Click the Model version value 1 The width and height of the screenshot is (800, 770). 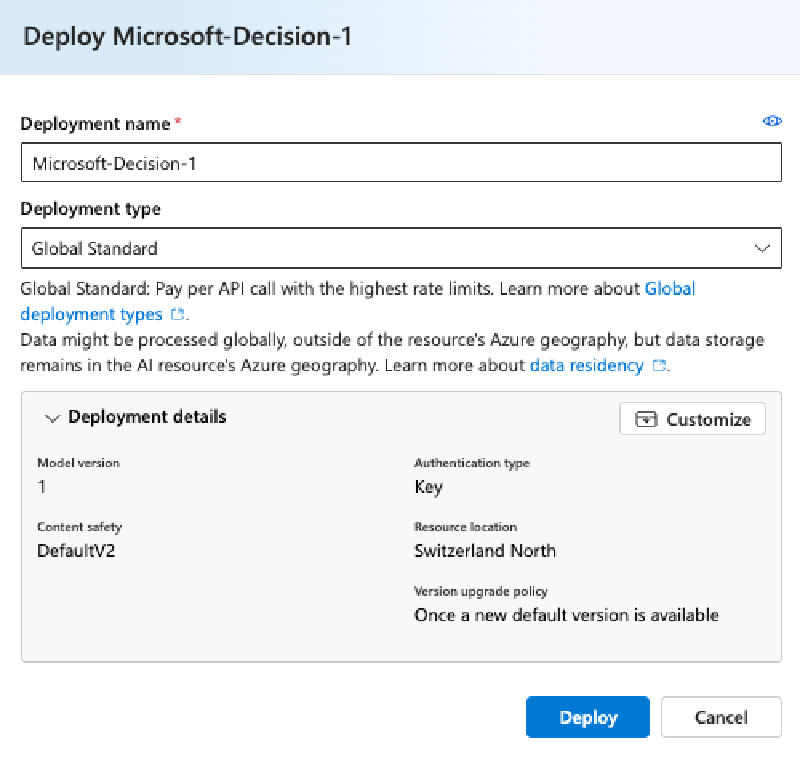tap(42, 487)
